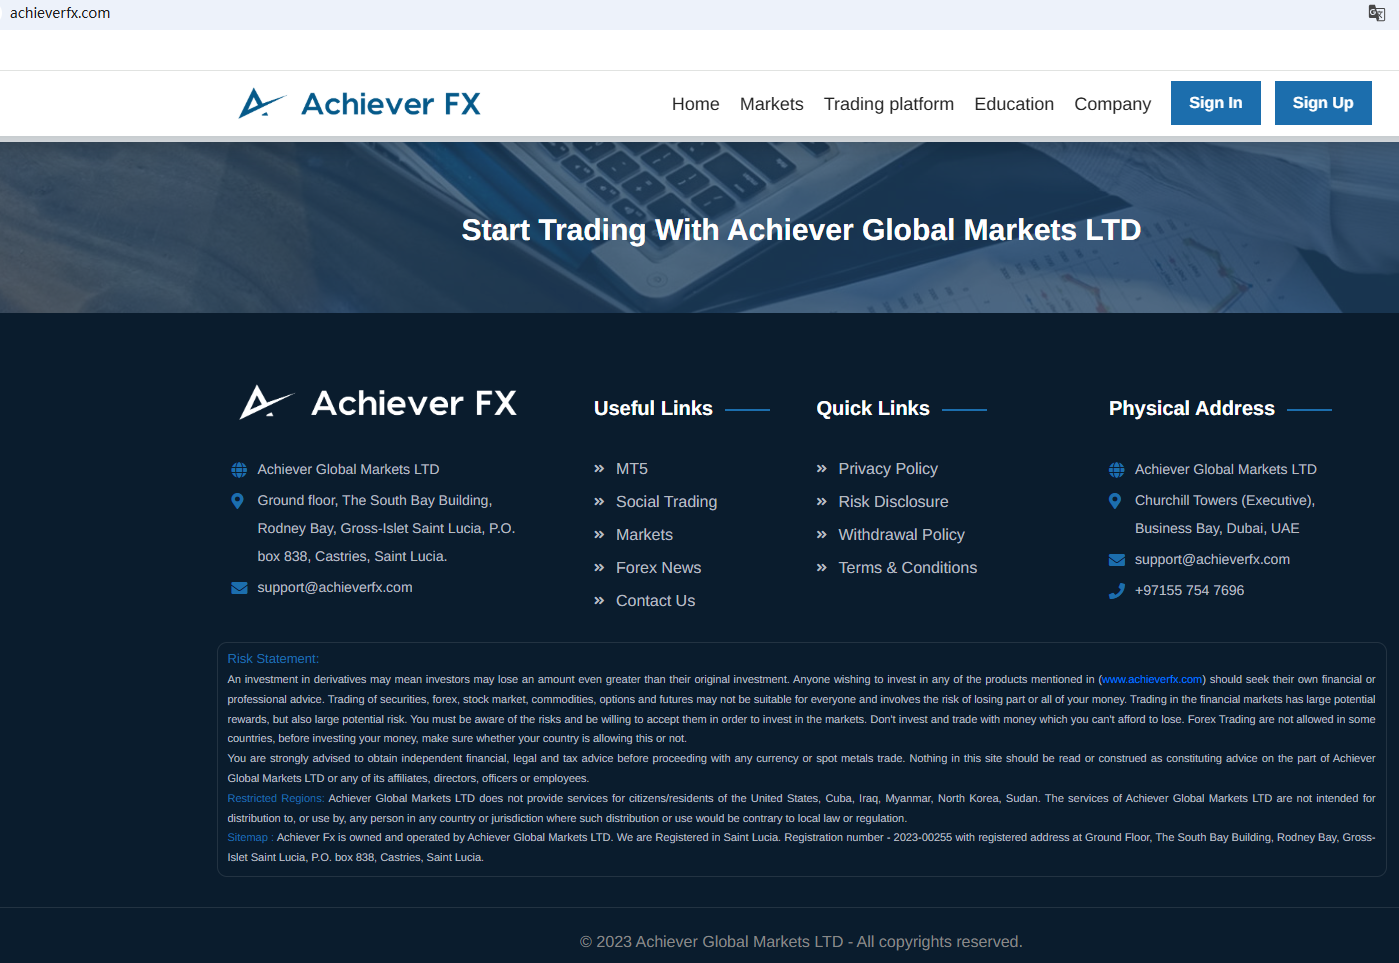Click the Sign In button
This screenshot has width=1399, height=963.
click(1216, 103)
